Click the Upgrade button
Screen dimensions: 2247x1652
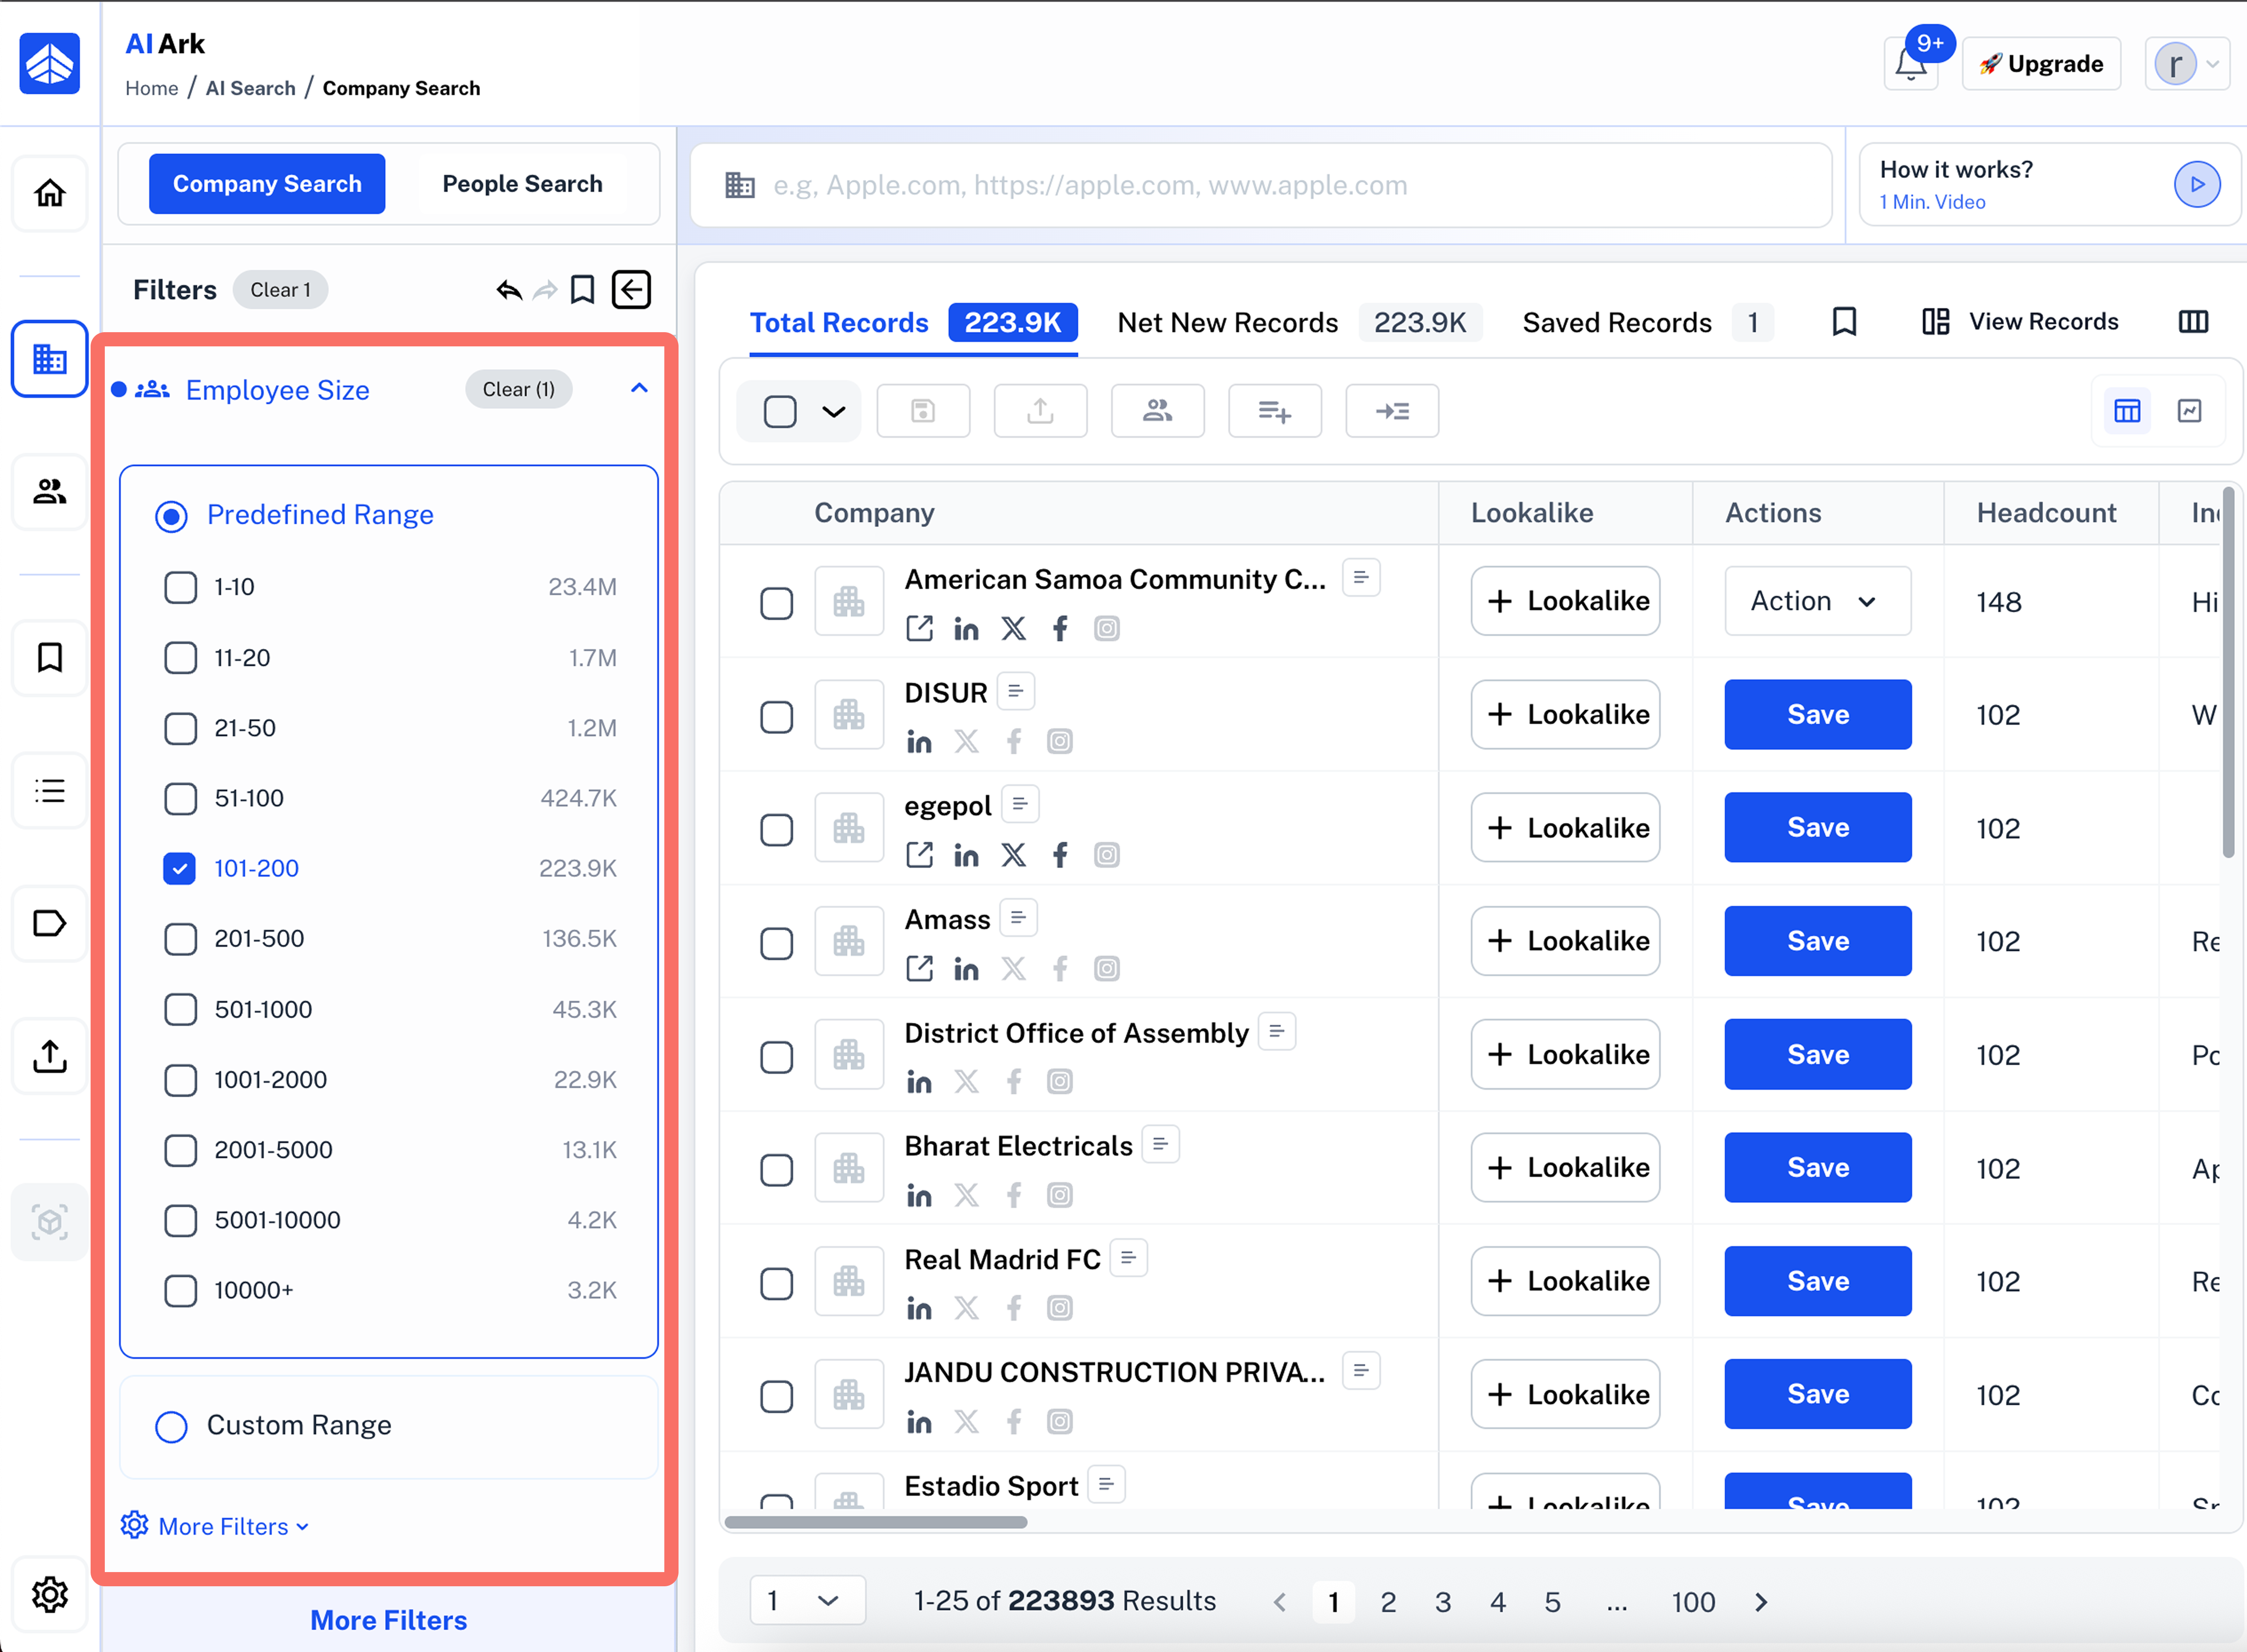coord(2040,64)
